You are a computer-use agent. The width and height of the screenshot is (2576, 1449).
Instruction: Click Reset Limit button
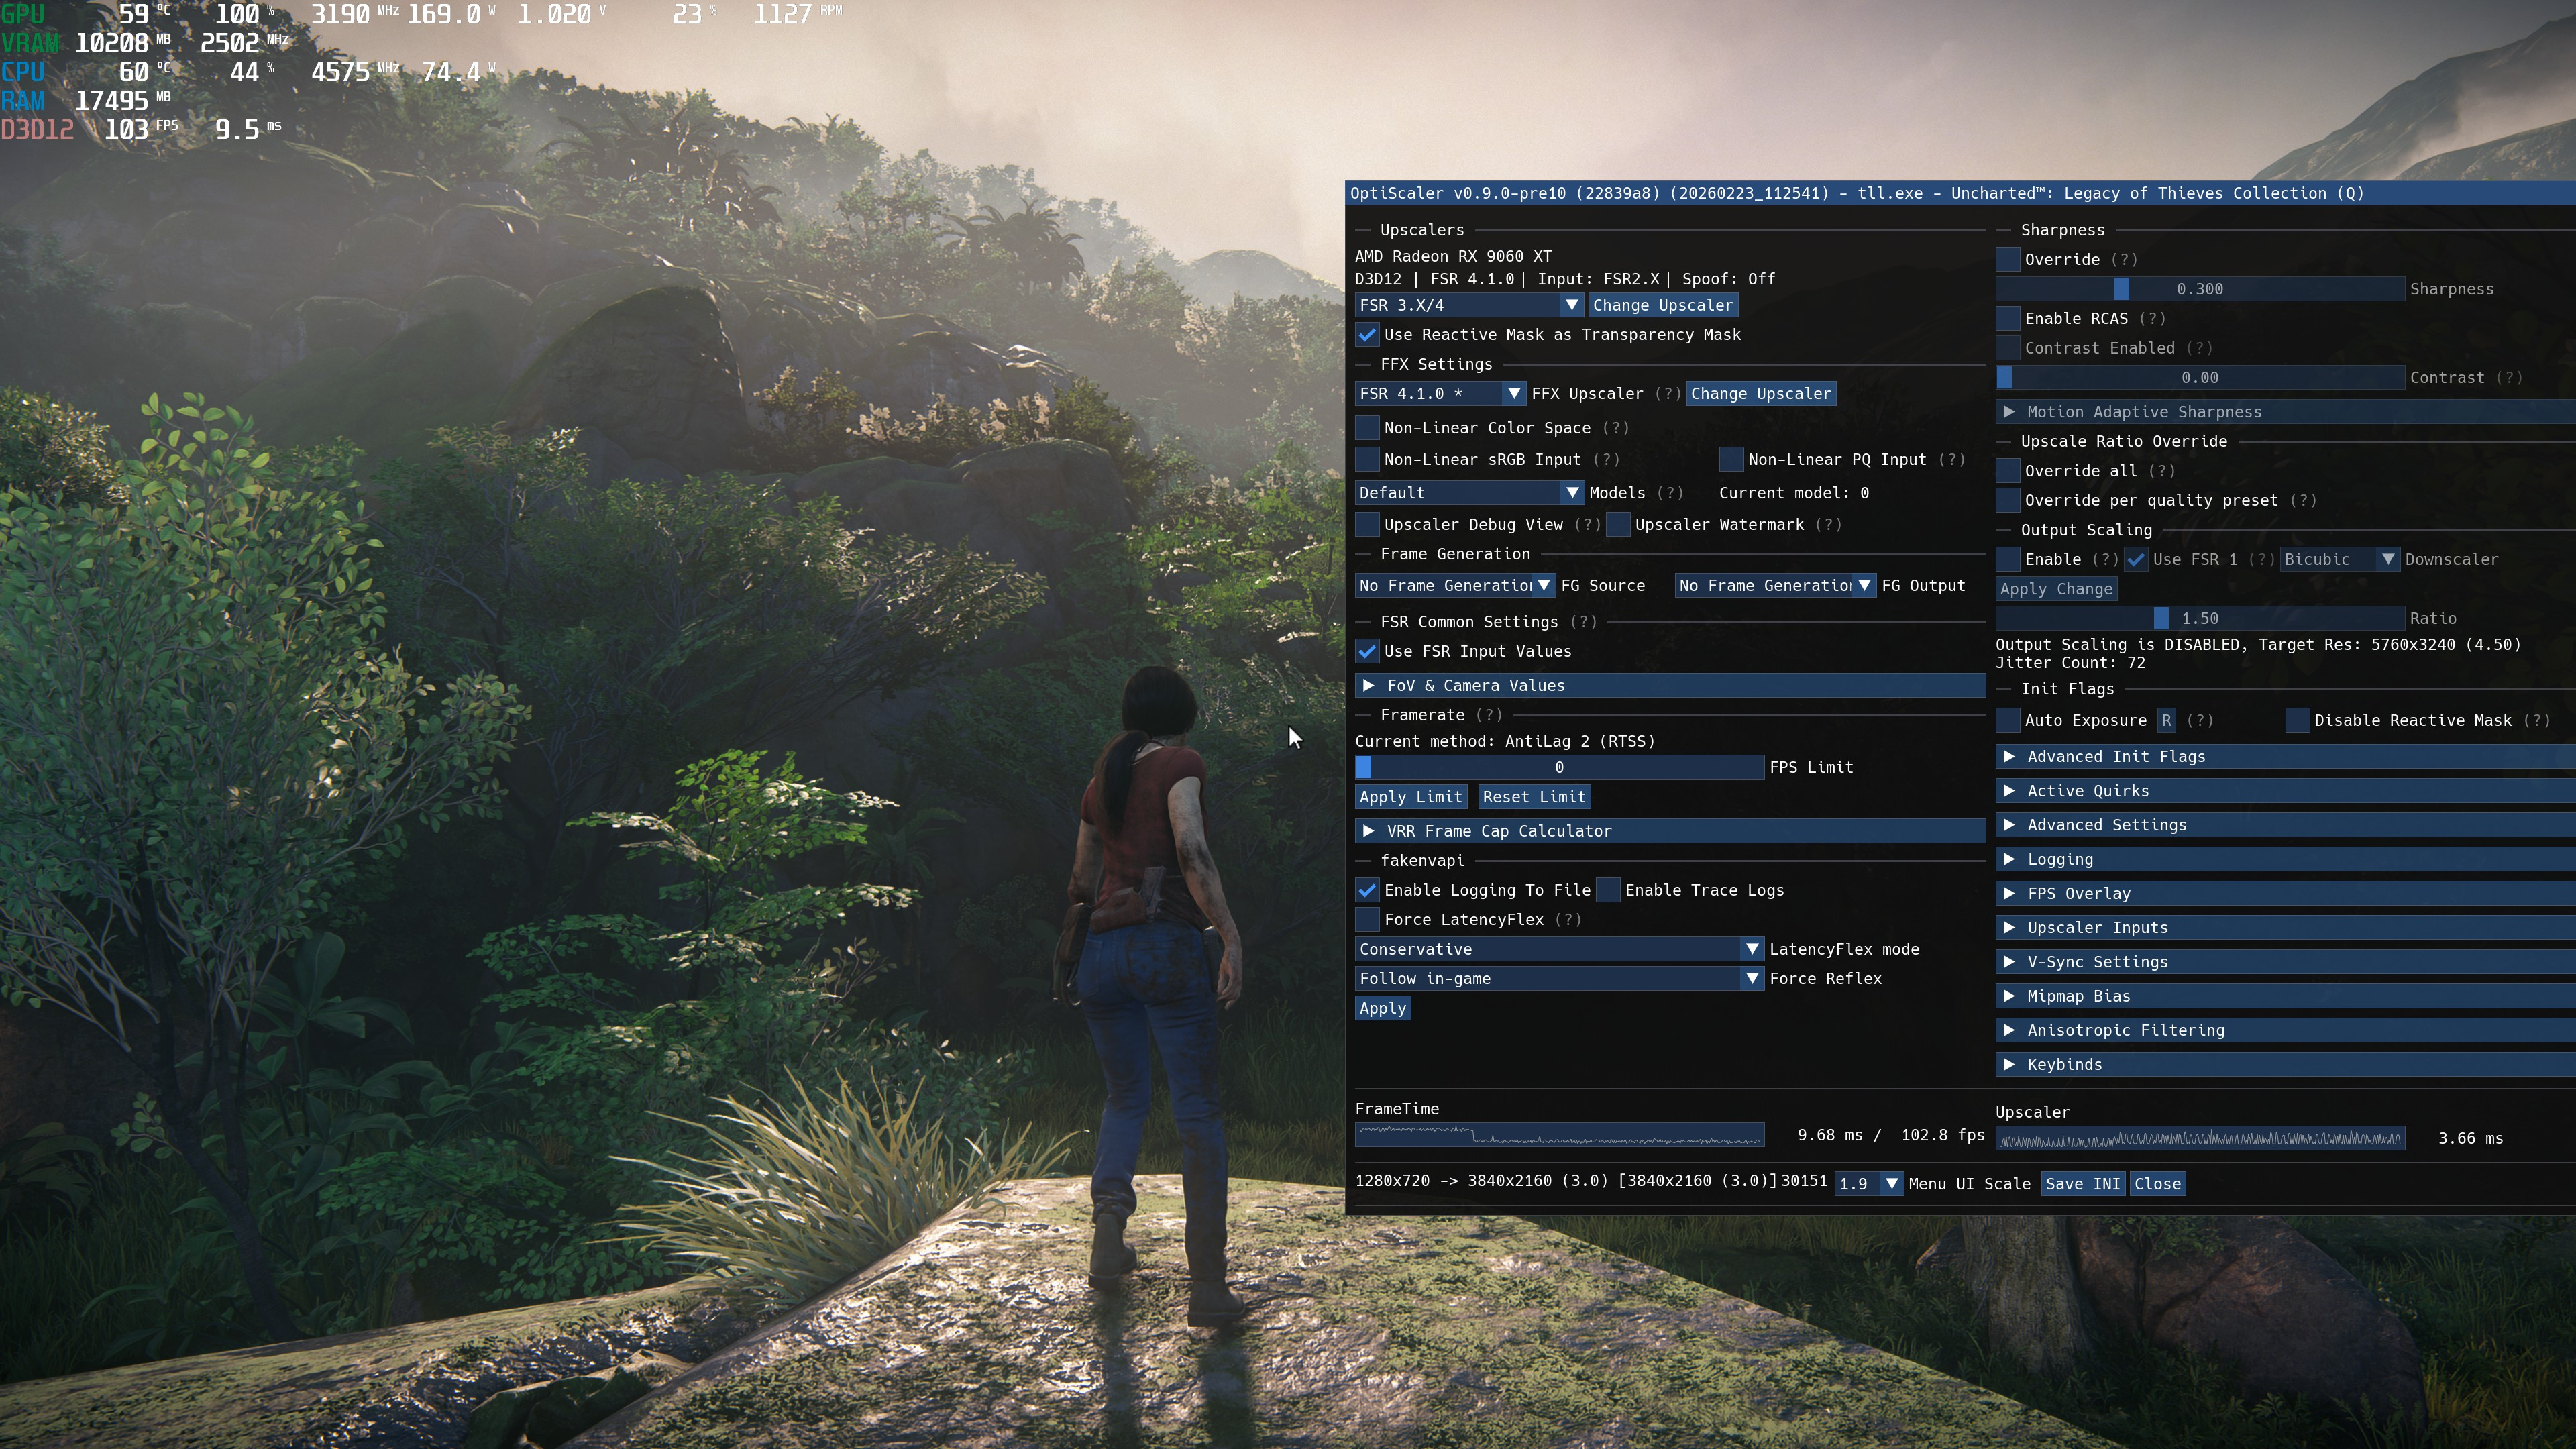pos(1534,797)
